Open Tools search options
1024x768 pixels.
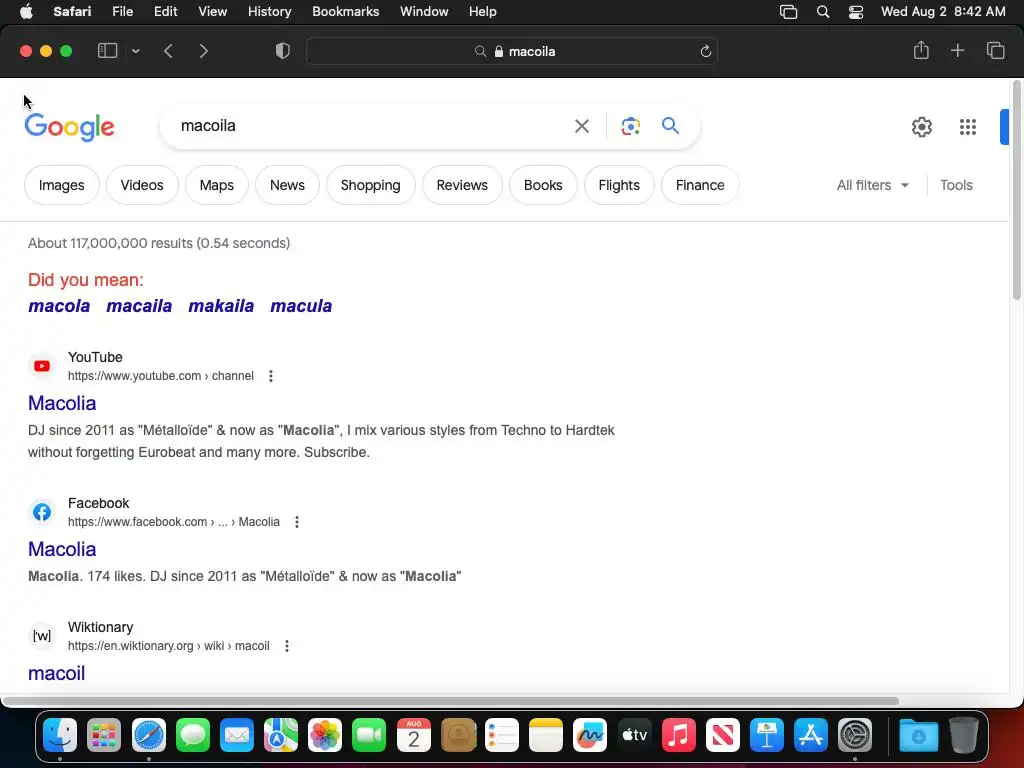pos(956,185)
